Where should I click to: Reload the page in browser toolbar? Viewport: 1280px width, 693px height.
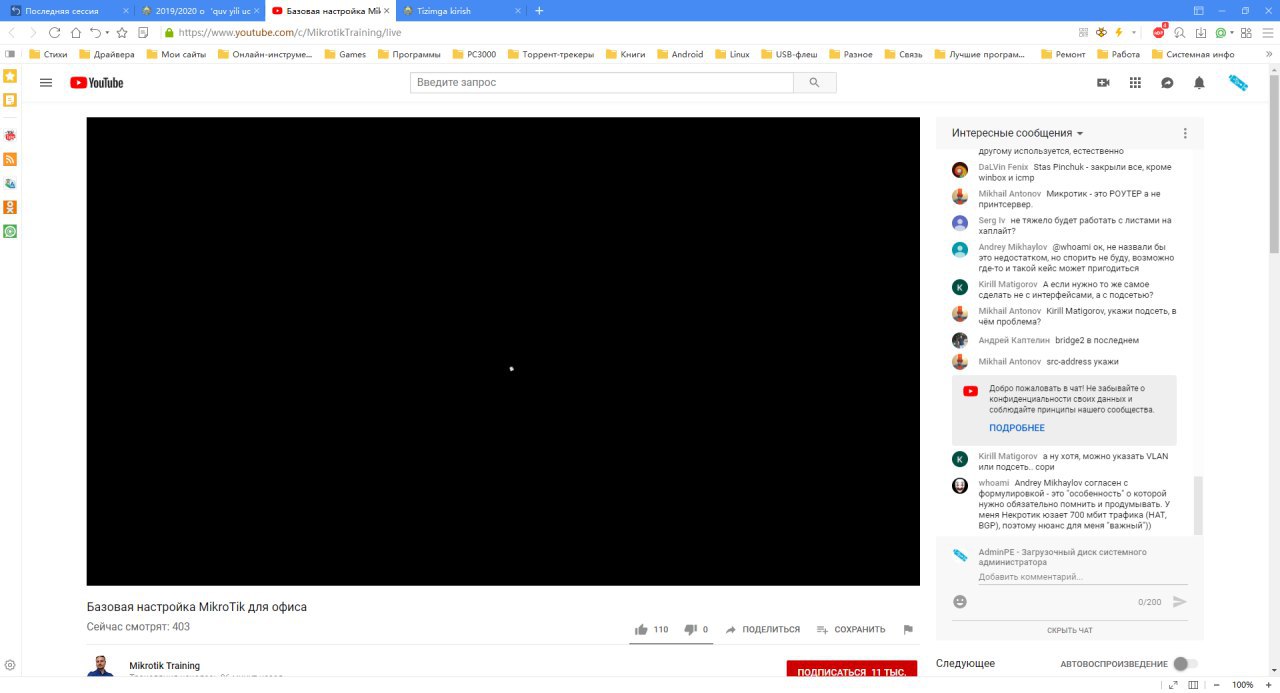tap(55, 32)
